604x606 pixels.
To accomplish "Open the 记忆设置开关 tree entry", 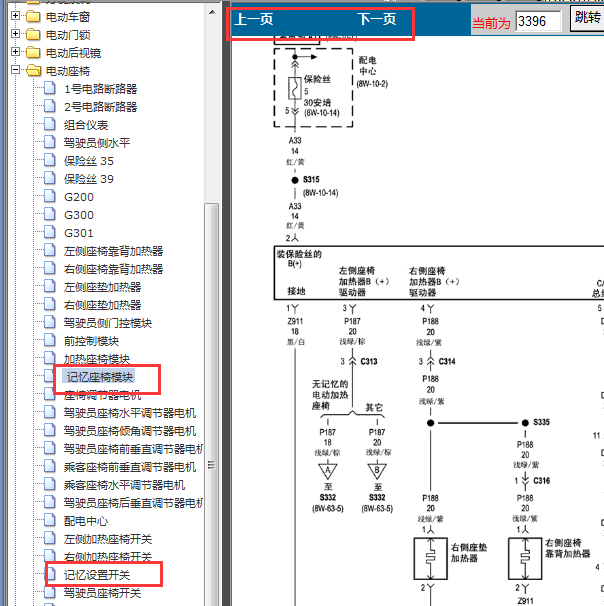I will 97,575.
